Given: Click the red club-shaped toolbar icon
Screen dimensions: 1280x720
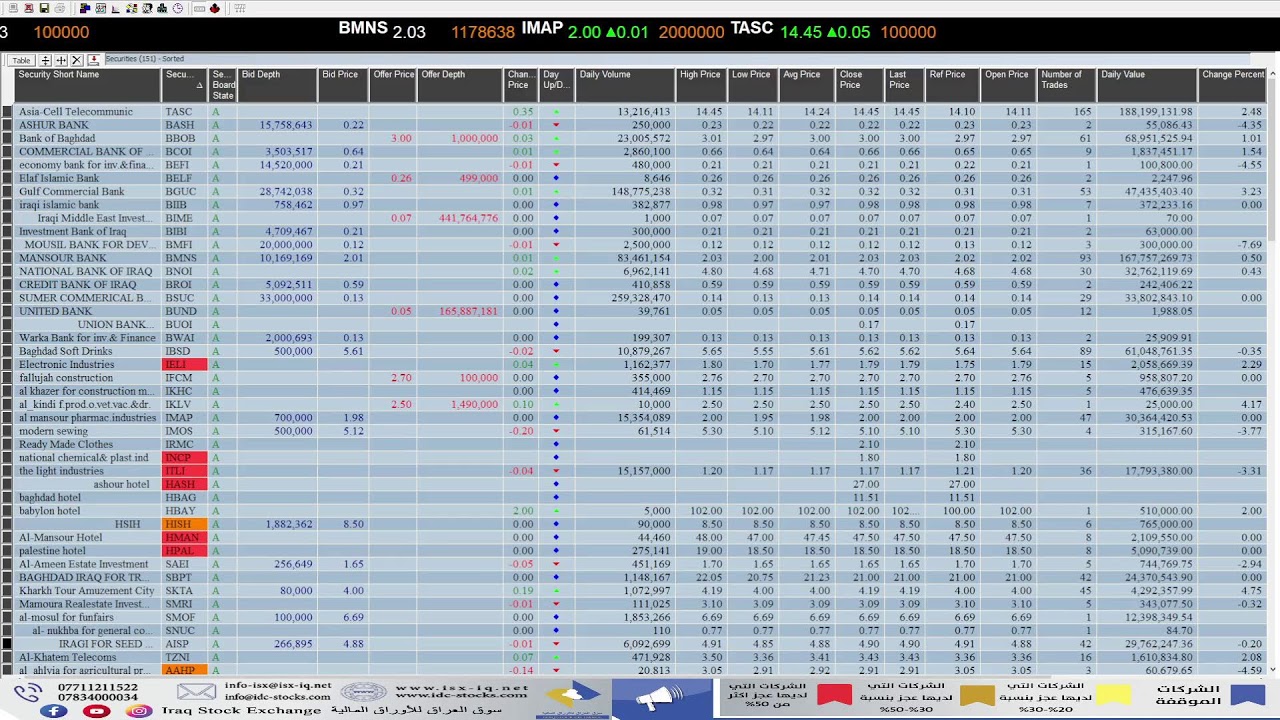Looking at the screenshot, I should 215,8.
